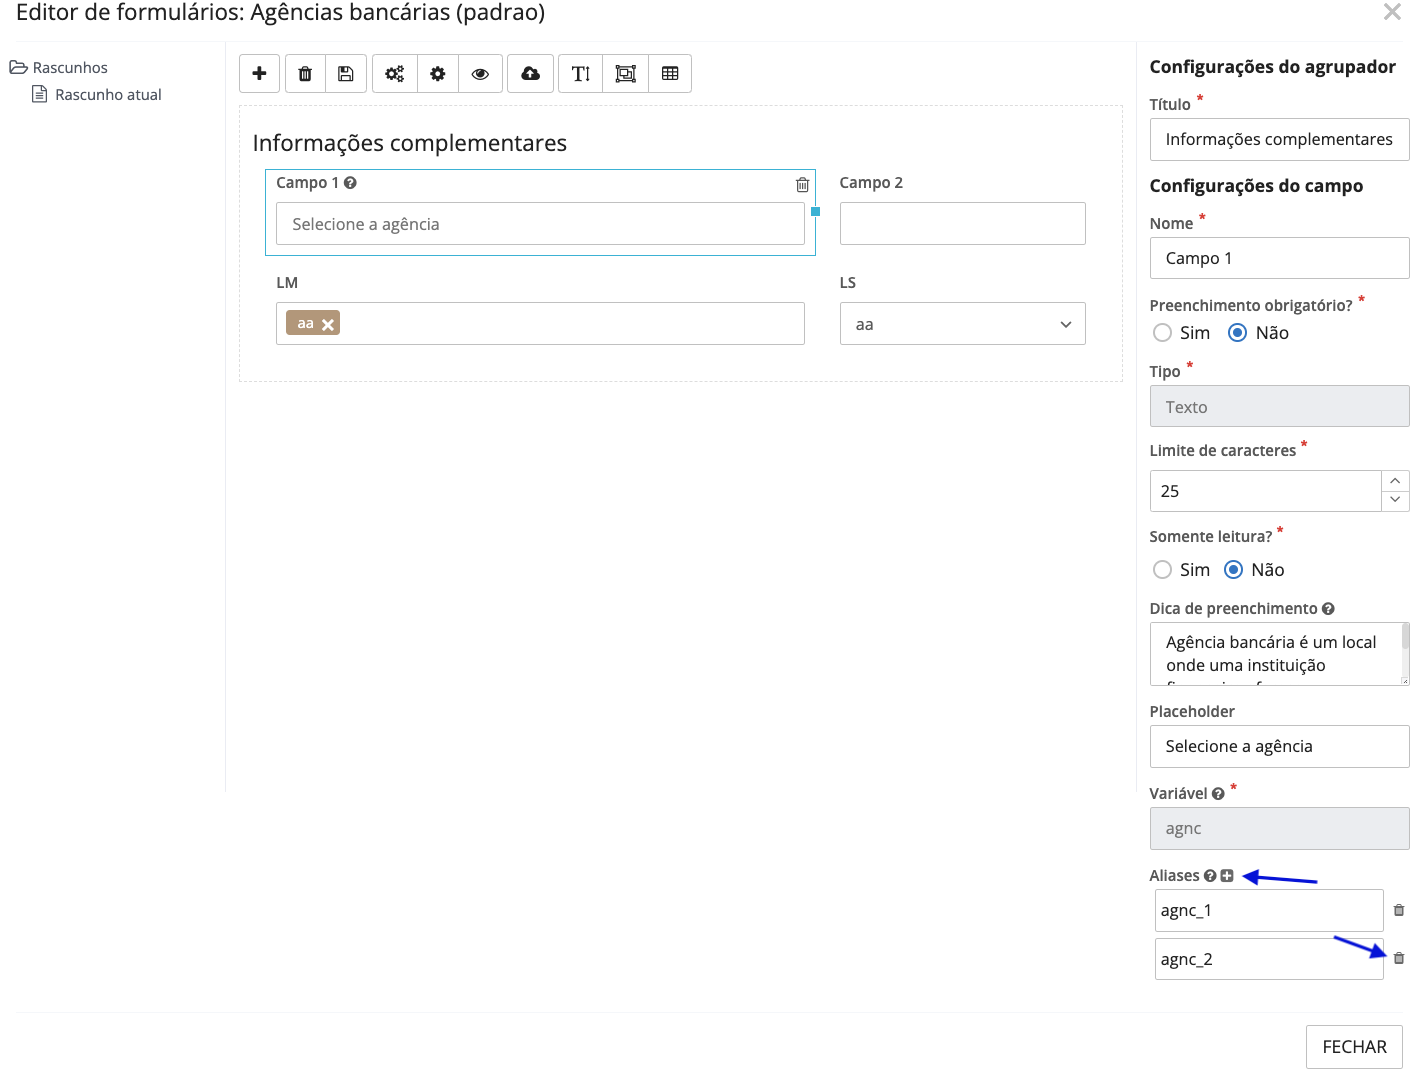Edit the agnc_1 alias input
This screenshot has height=1075, width=1417.
click(x=1269, y=910)
